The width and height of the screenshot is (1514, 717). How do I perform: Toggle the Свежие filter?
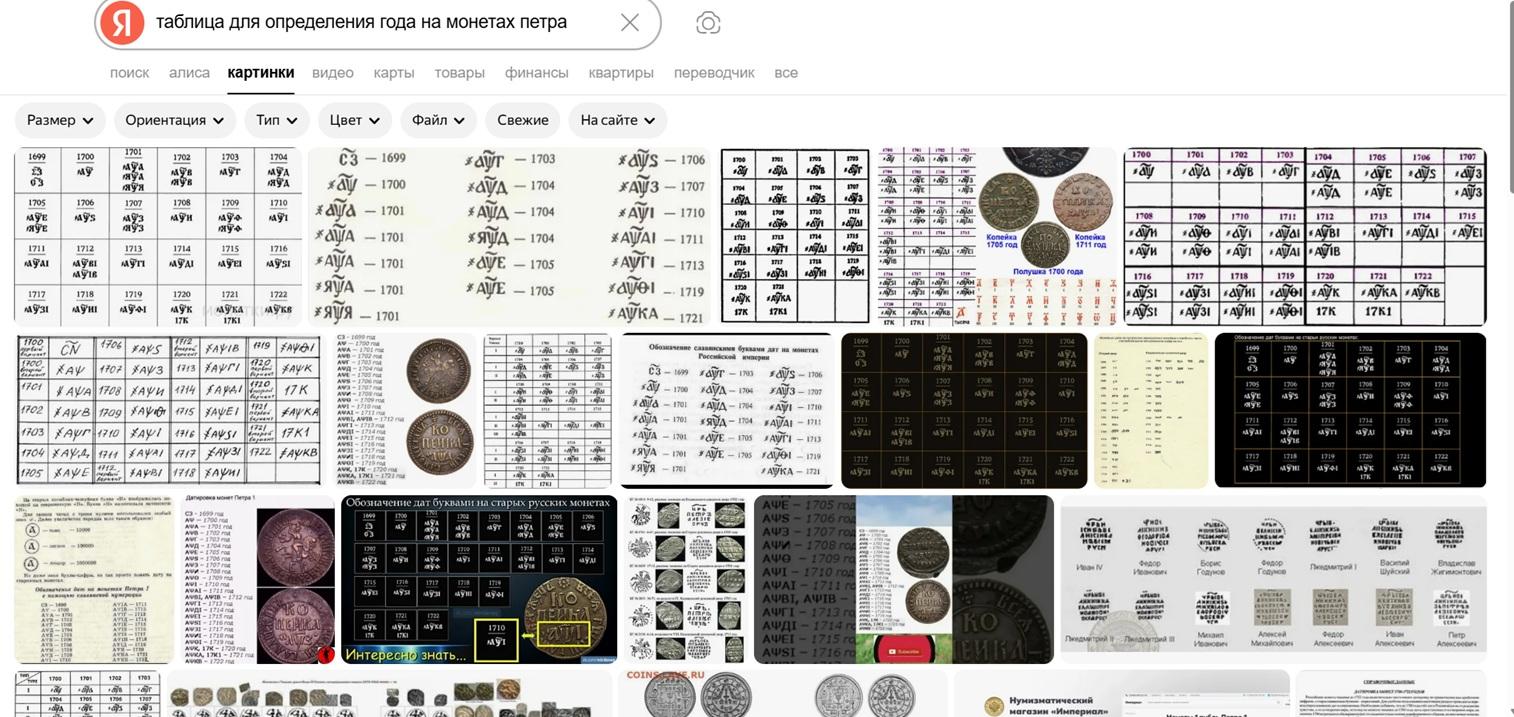tap(522, 120)
